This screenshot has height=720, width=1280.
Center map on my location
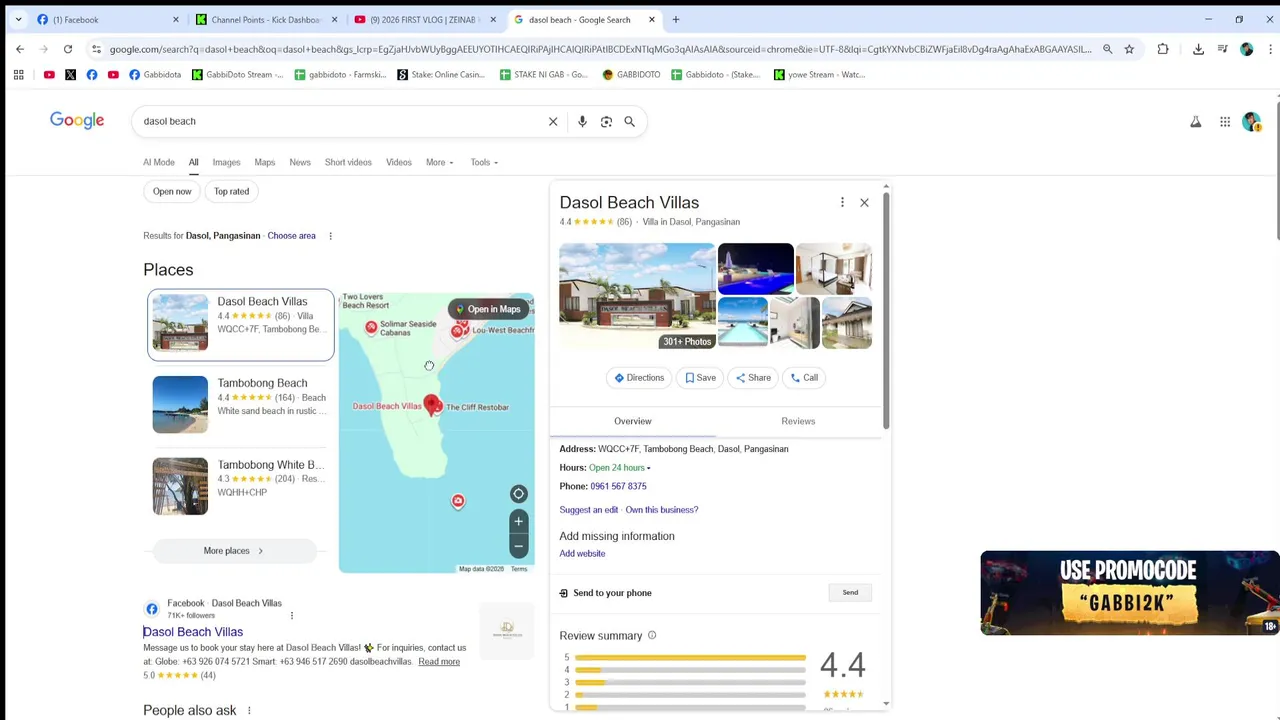coord(518,494)
